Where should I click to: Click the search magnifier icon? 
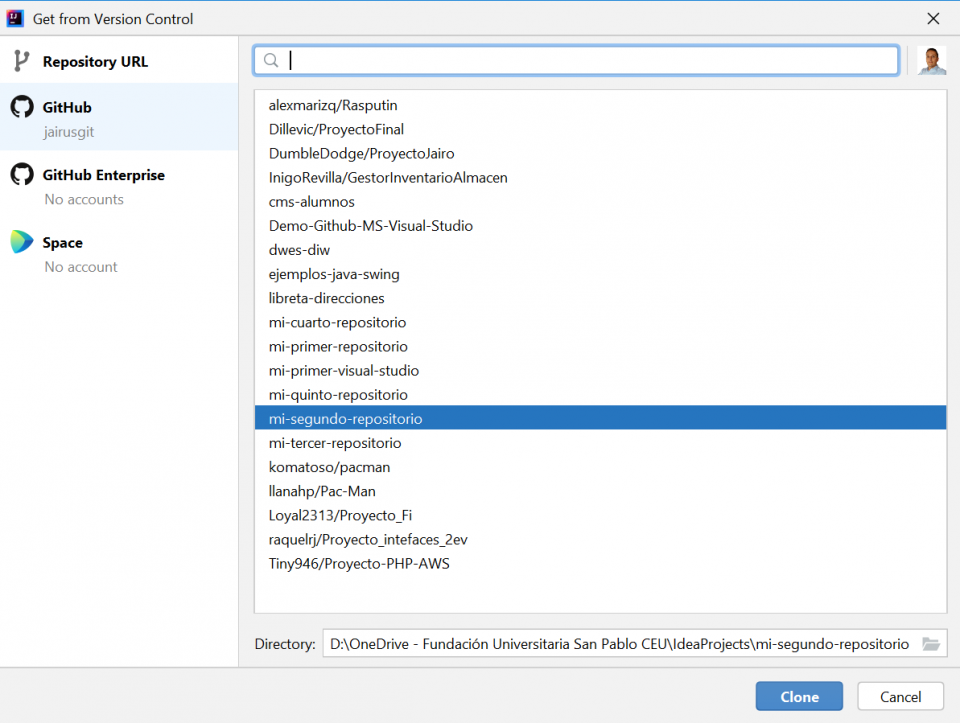point(271,60)
